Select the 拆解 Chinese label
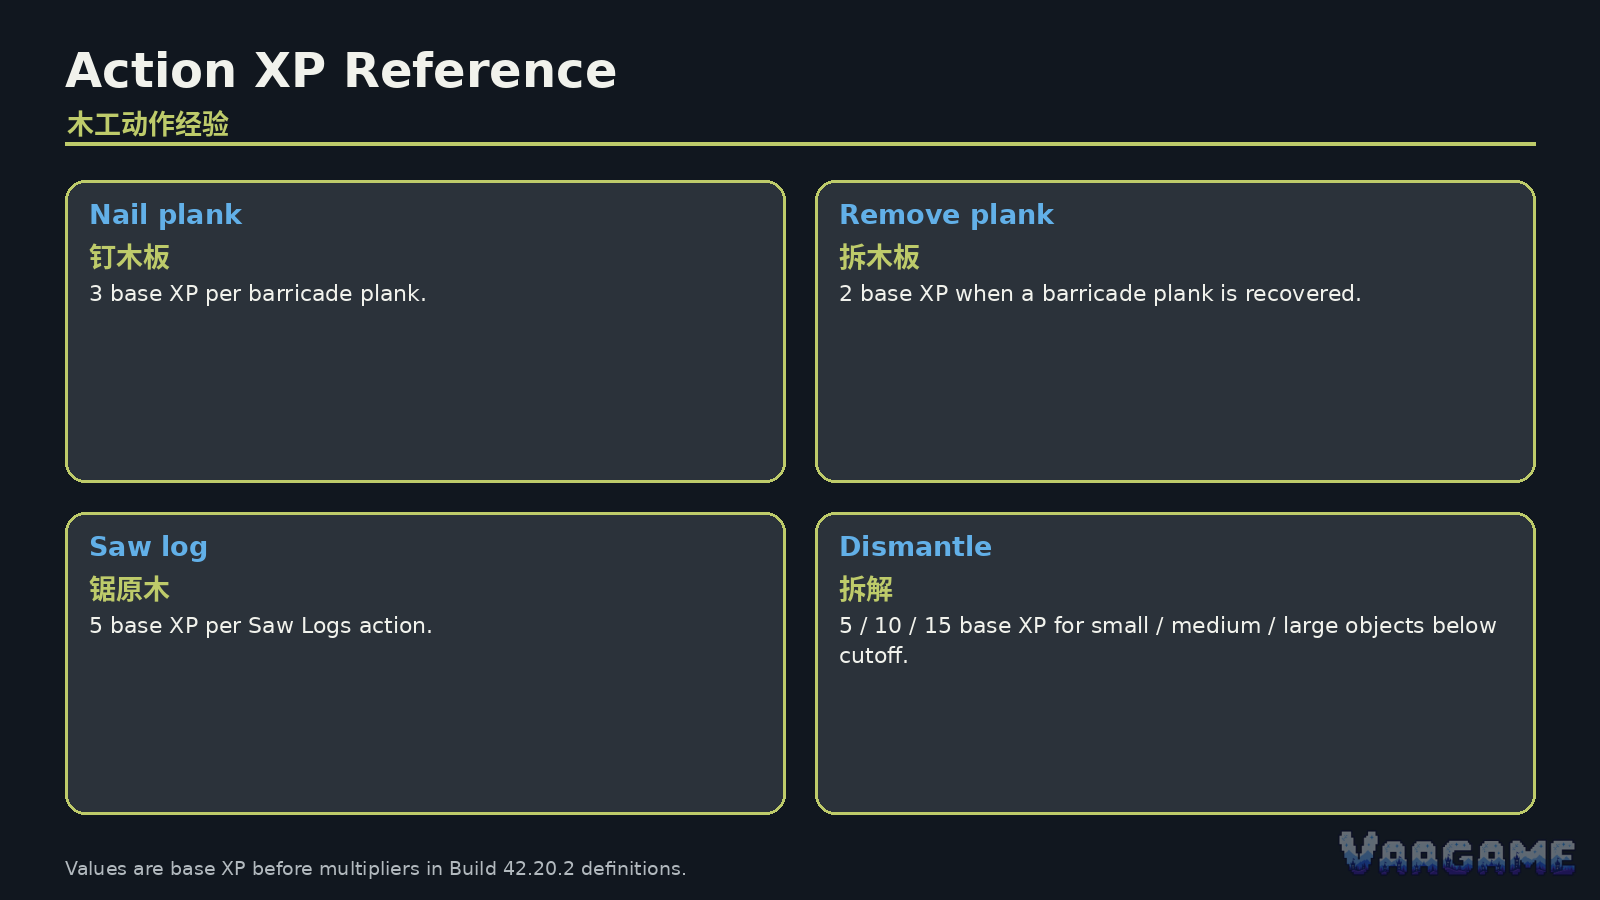 (866, 589)
